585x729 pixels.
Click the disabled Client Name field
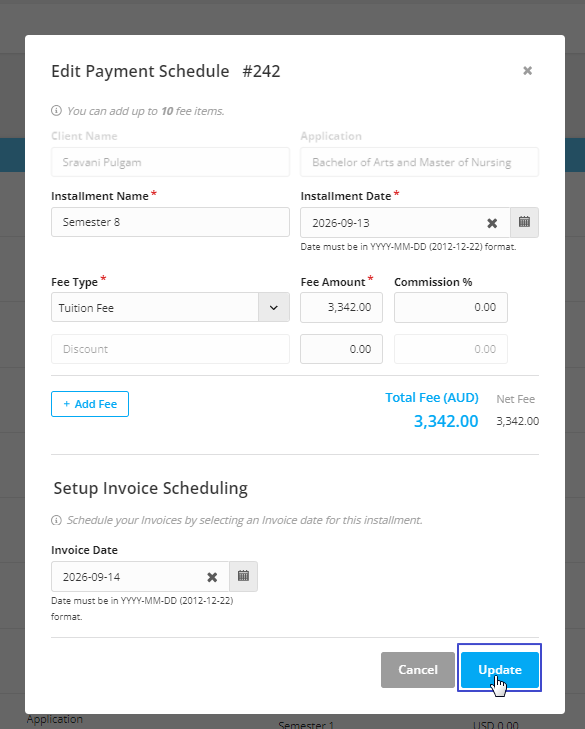click(170, 162)
